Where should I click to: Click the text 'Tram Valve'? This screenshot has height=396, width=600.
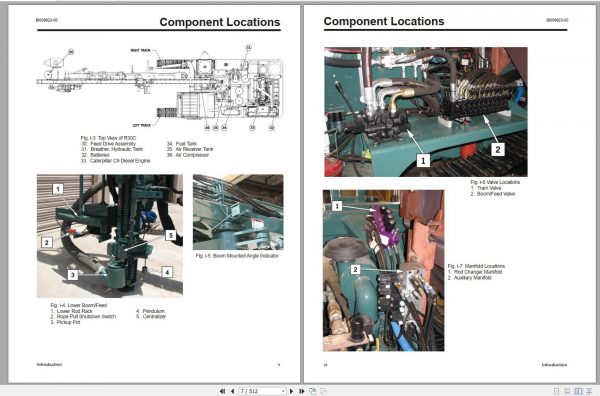489,188
